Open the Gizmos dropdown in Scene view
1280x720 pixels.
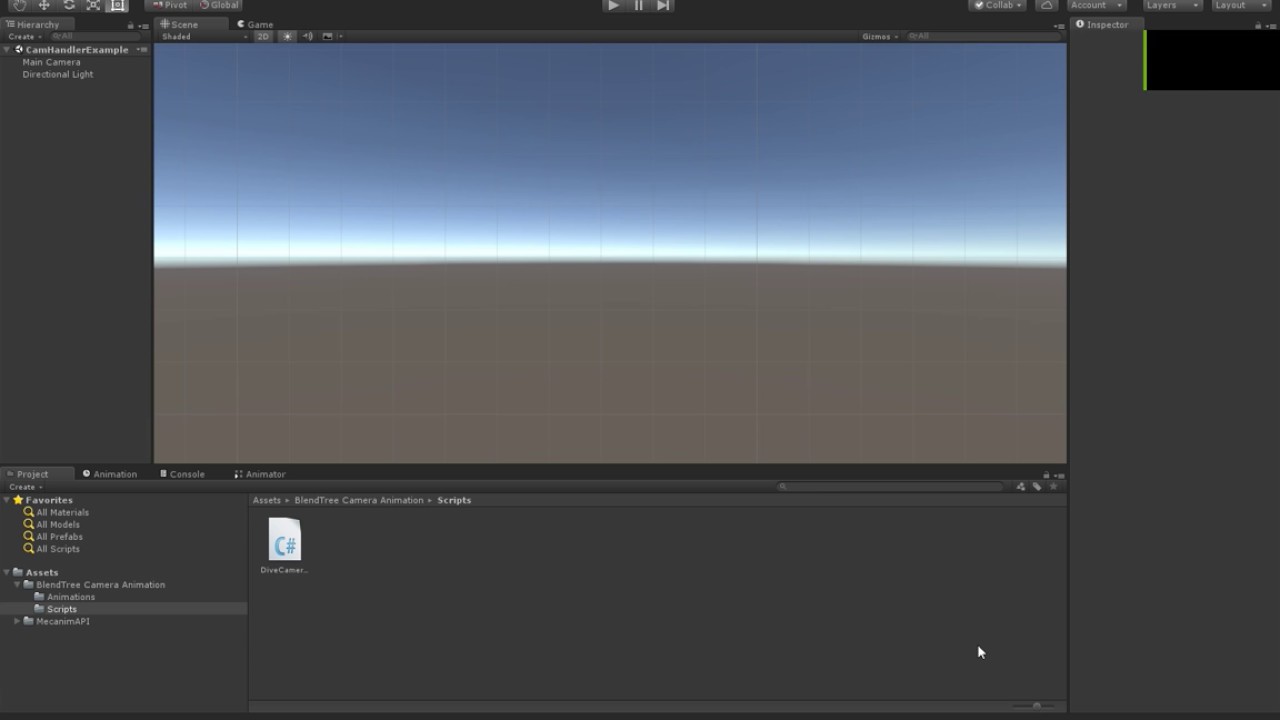878,36
